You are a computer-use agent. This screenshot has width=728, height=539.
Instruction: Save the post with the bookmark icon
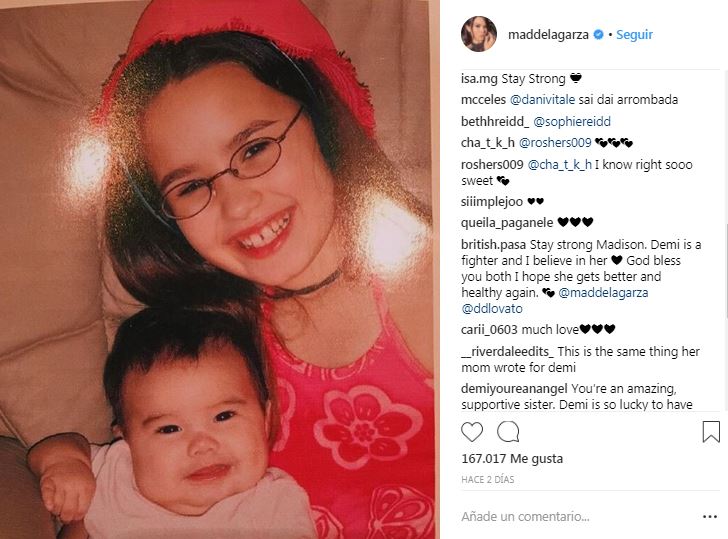[x=711, y=432]
